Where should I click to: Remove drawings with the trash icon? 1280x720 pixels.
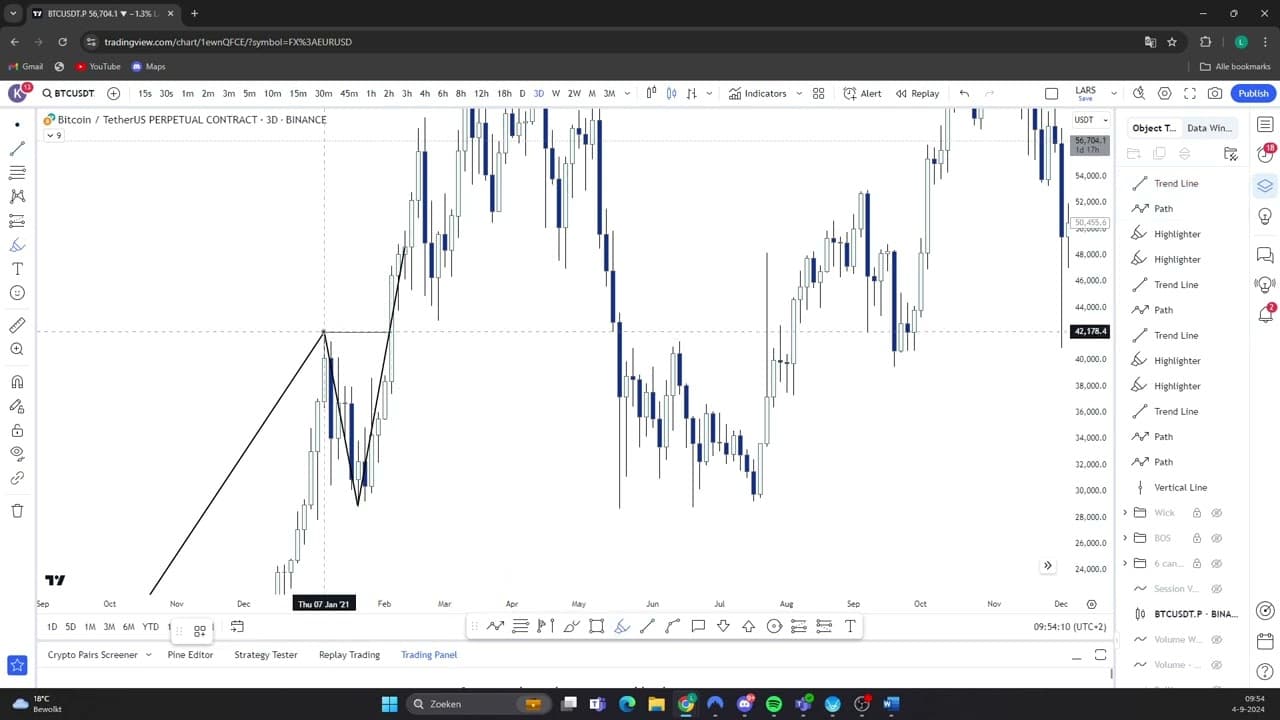pyautogui.click(x=17, y=511)
